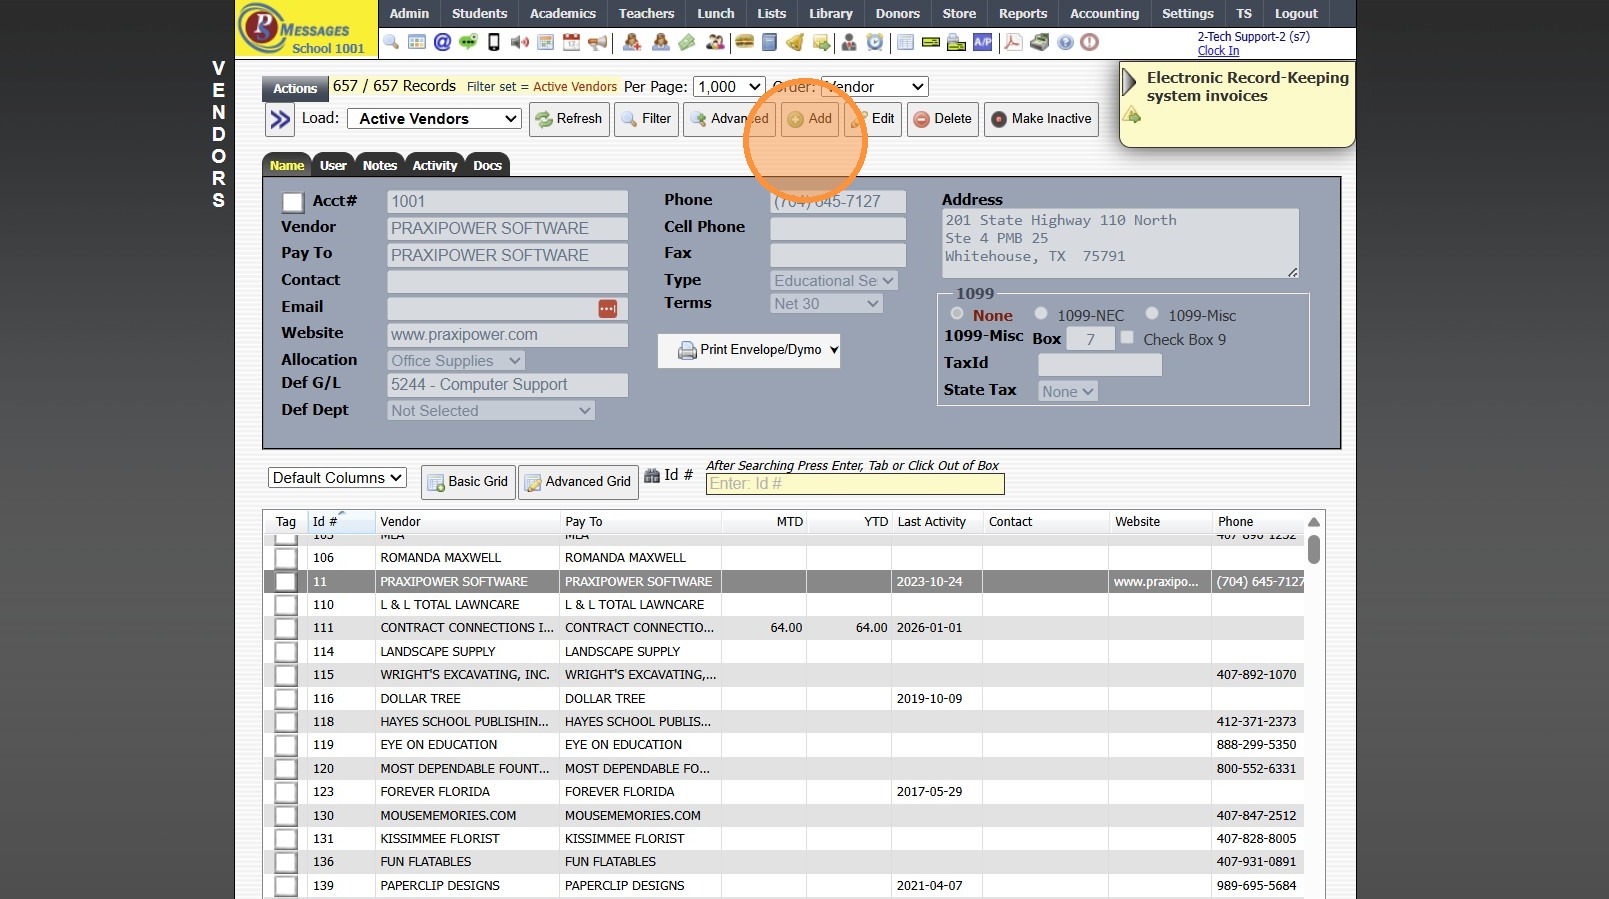Tag the ROMANDA MAXWELL row checkbox
The width and height of the screenshot is (1609, 899).
tap(286, 558)
